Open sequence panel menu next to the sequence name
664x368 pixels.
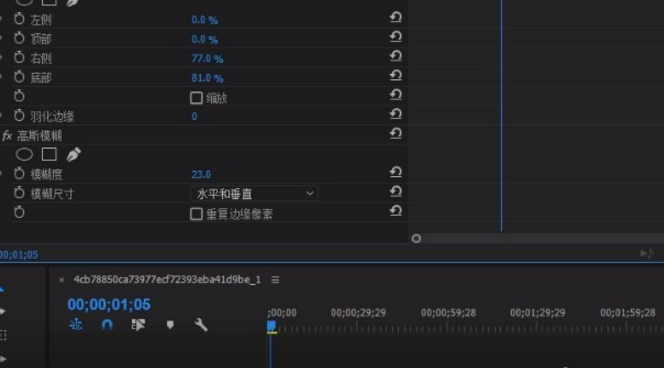click(275, 280)
